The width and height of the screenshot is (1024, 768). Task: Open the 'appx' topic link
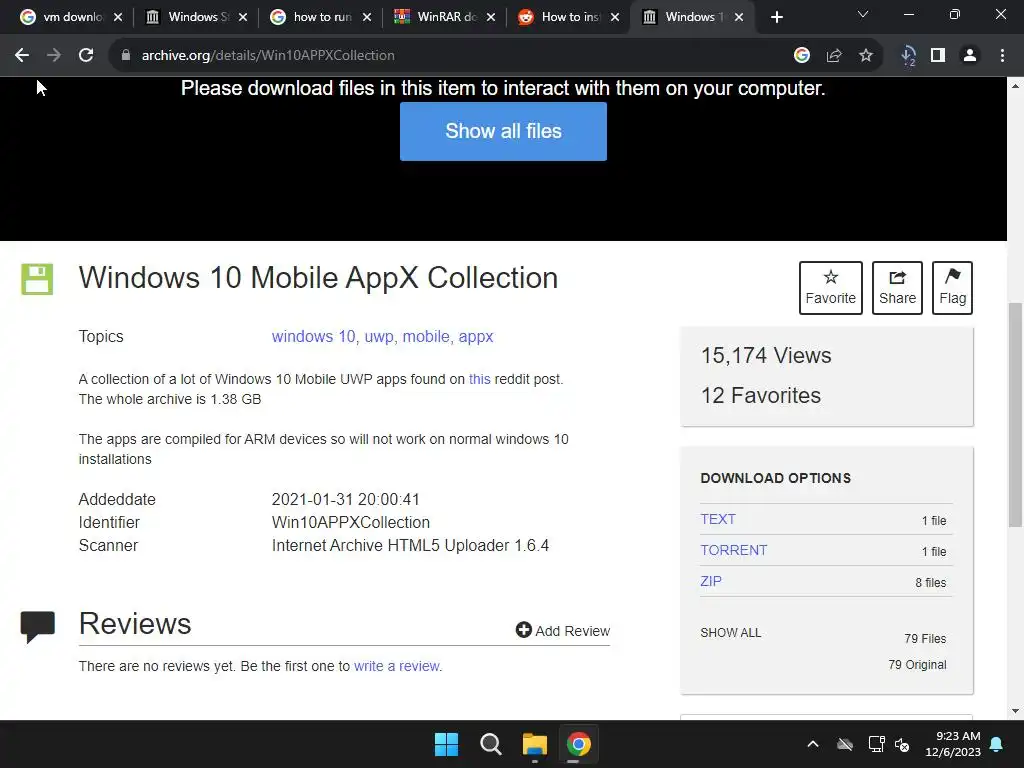point(475,336)
